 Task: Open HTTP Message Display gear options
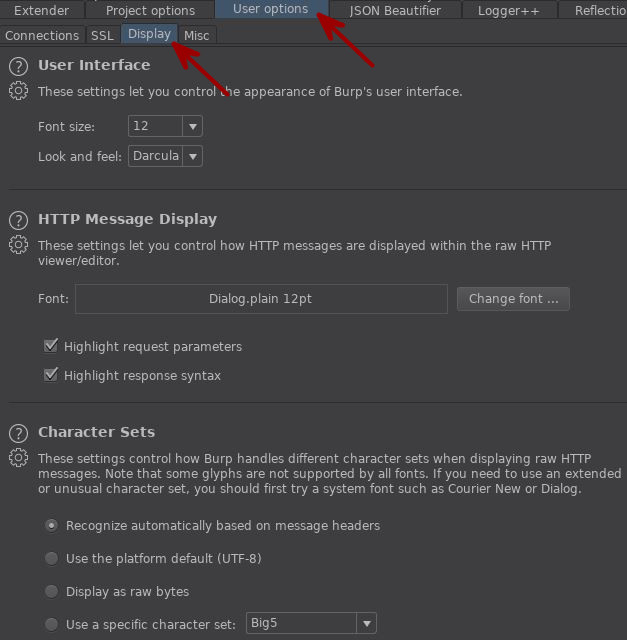click(18, 244)
